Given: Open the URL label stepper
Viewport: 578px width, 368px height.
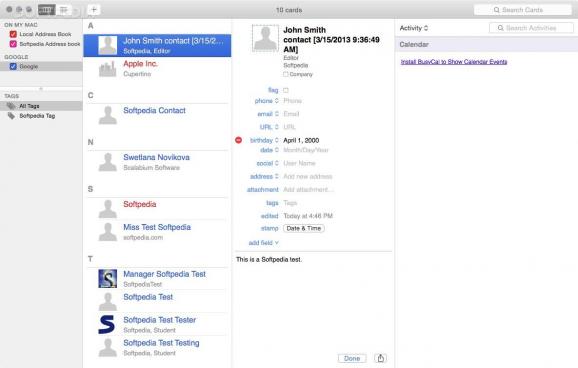Looking at the screenshot, I should pyautogui.click(x=276, y=127).
